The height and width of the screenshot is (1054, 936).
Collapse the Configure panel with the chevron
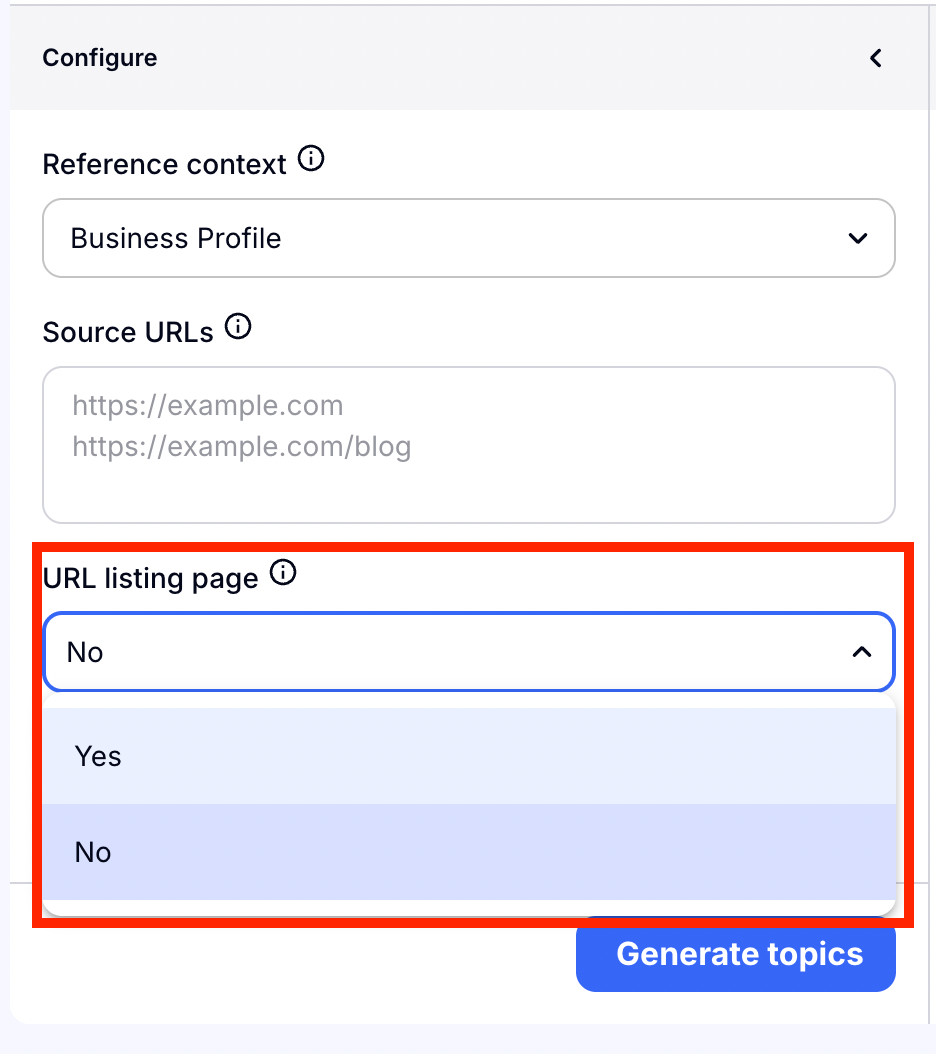(876, 58)
